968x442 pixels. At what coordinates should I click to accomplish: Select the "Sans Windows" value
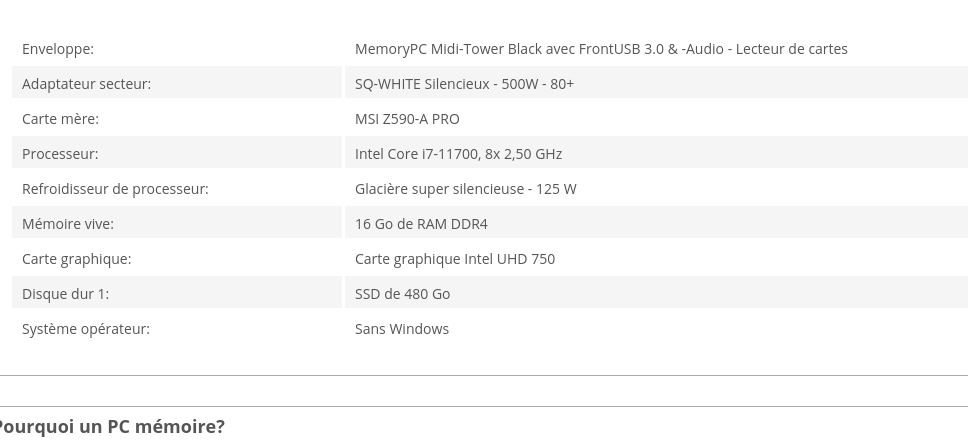pyautogui.click(x=402, y=329)
